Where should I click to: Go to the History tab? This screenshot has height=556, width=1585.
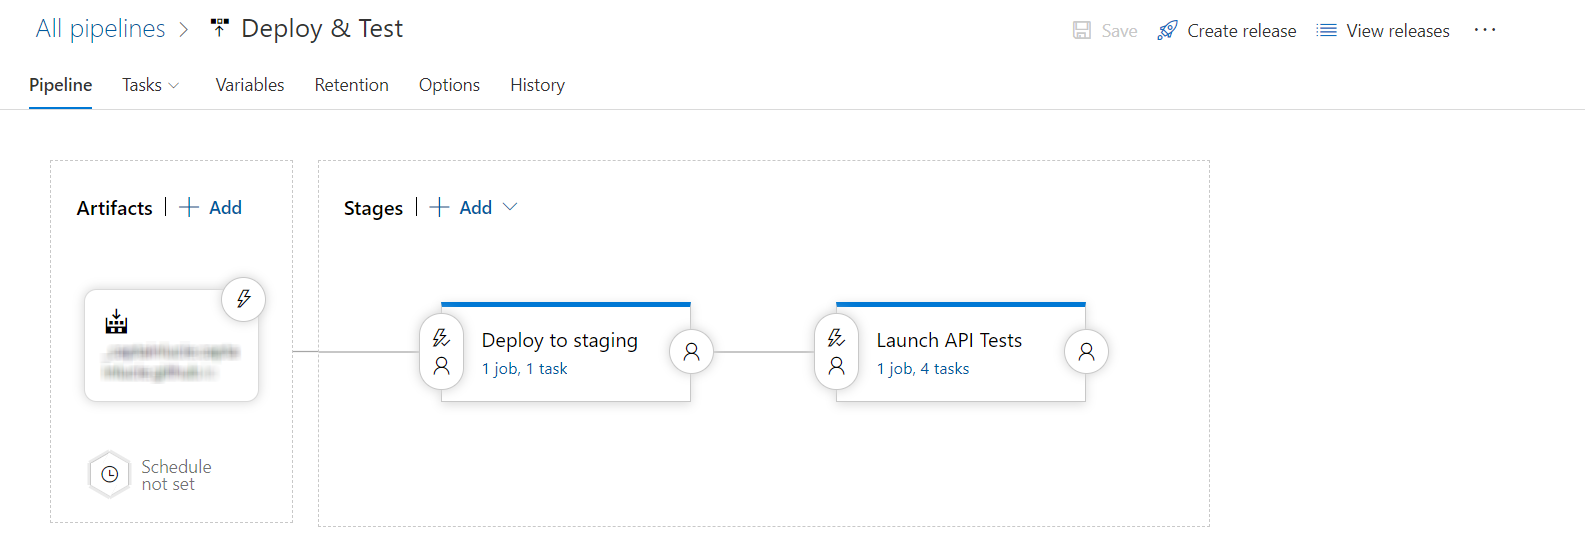[x=537, y=85]
